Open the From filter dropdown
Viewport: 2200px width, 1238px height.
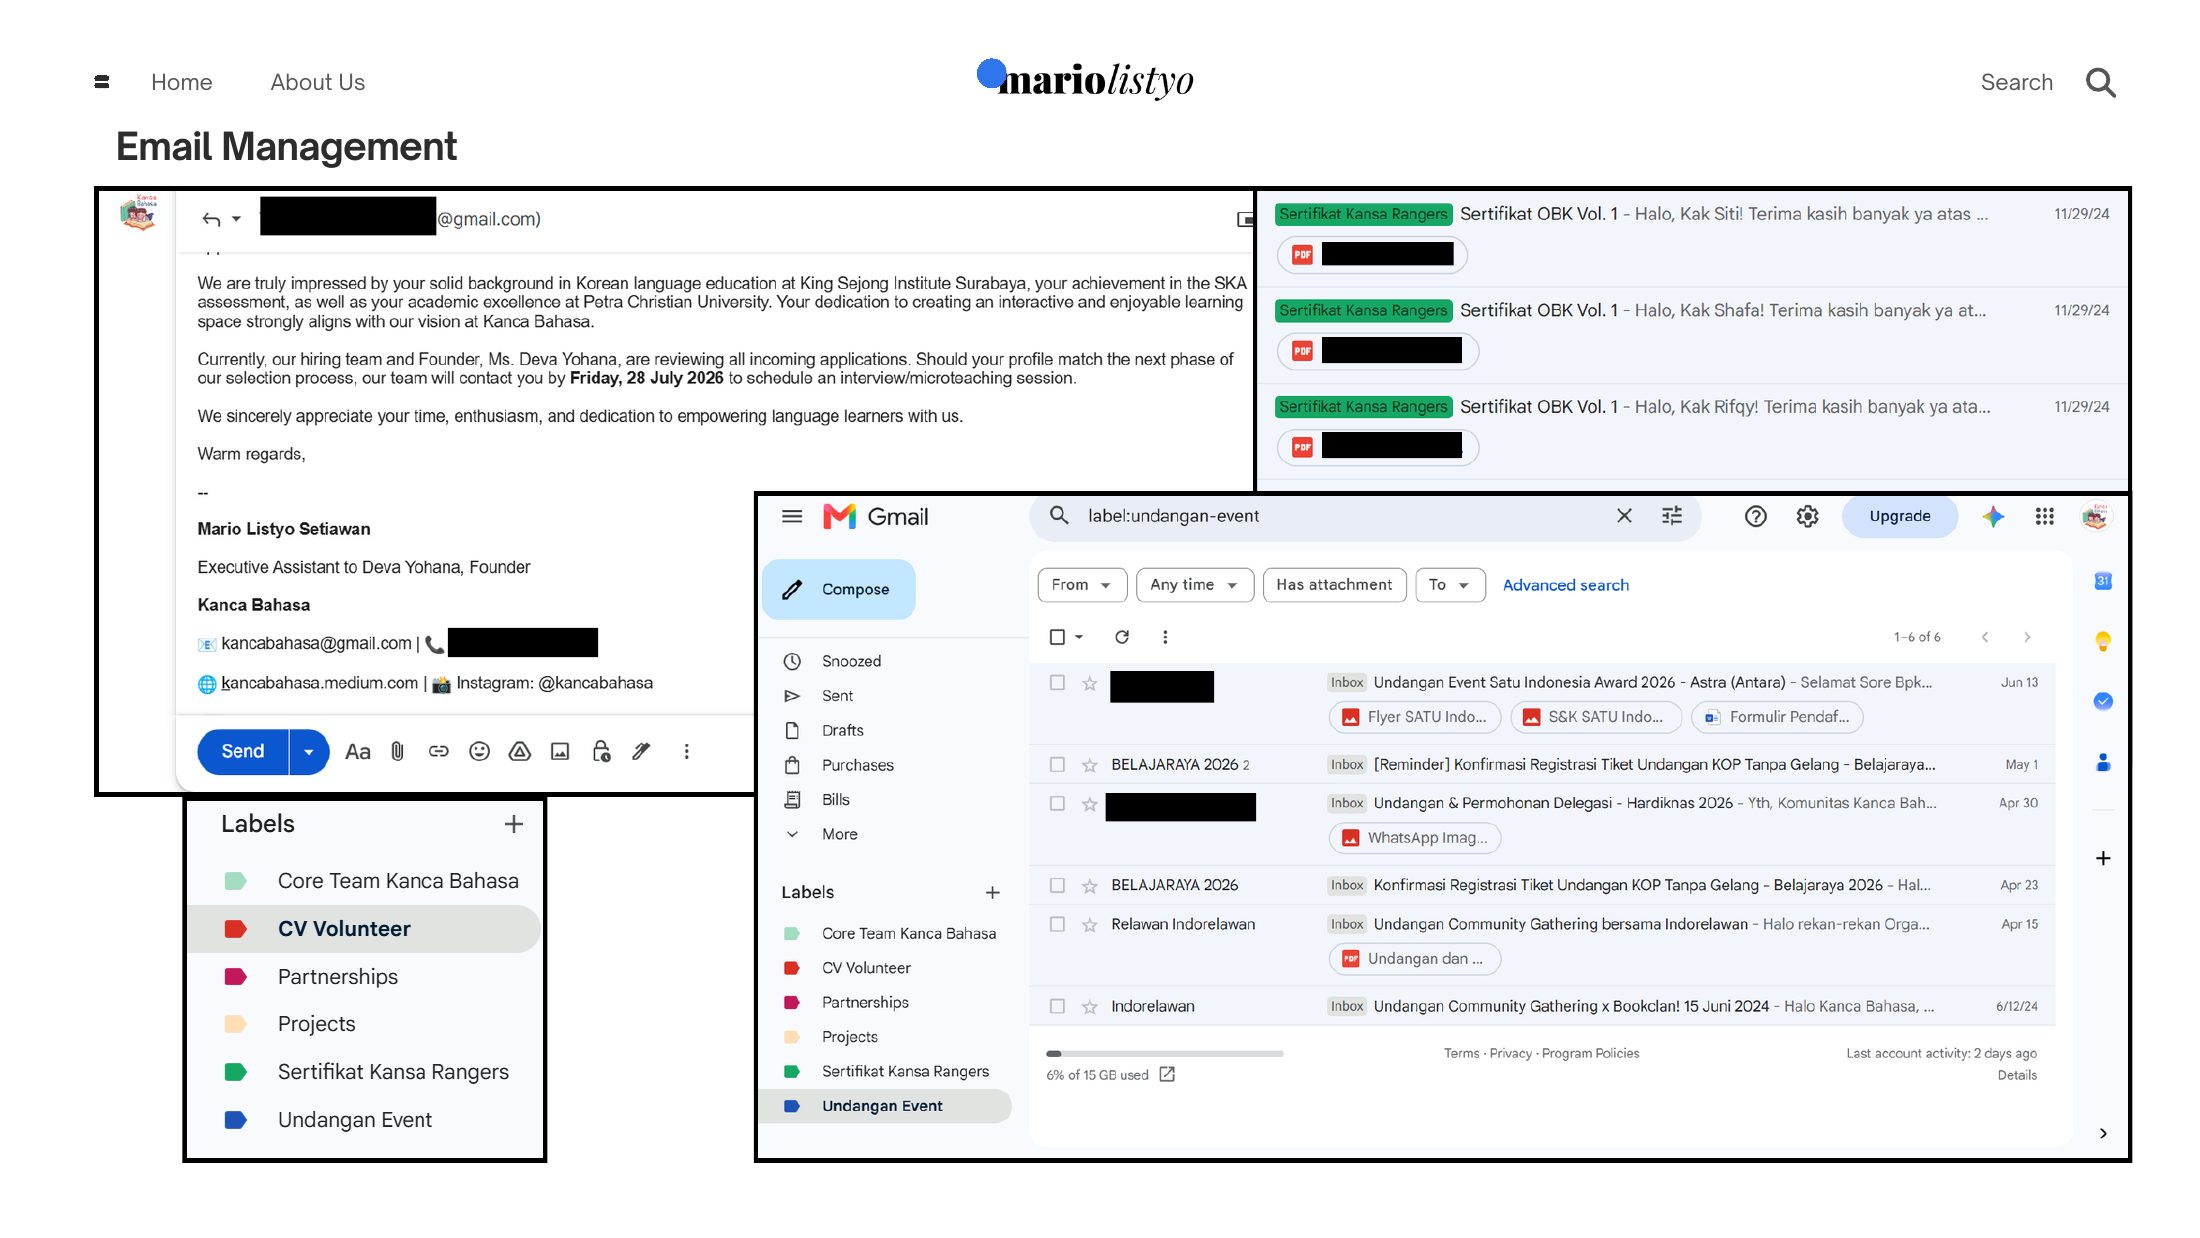(x=1082, y=585)
